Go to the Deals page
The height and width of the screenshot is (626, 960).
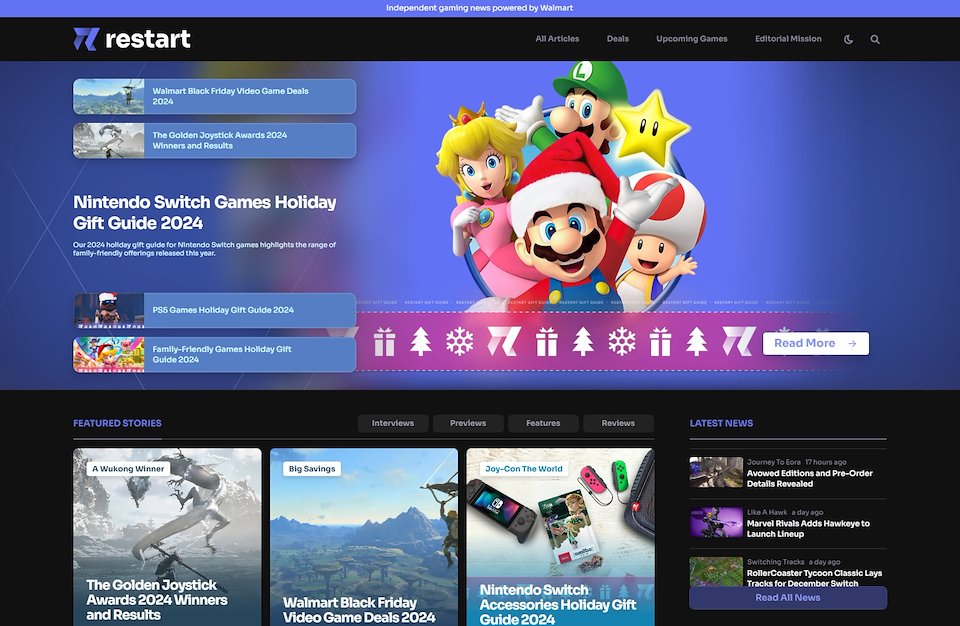tap(618, 39)
